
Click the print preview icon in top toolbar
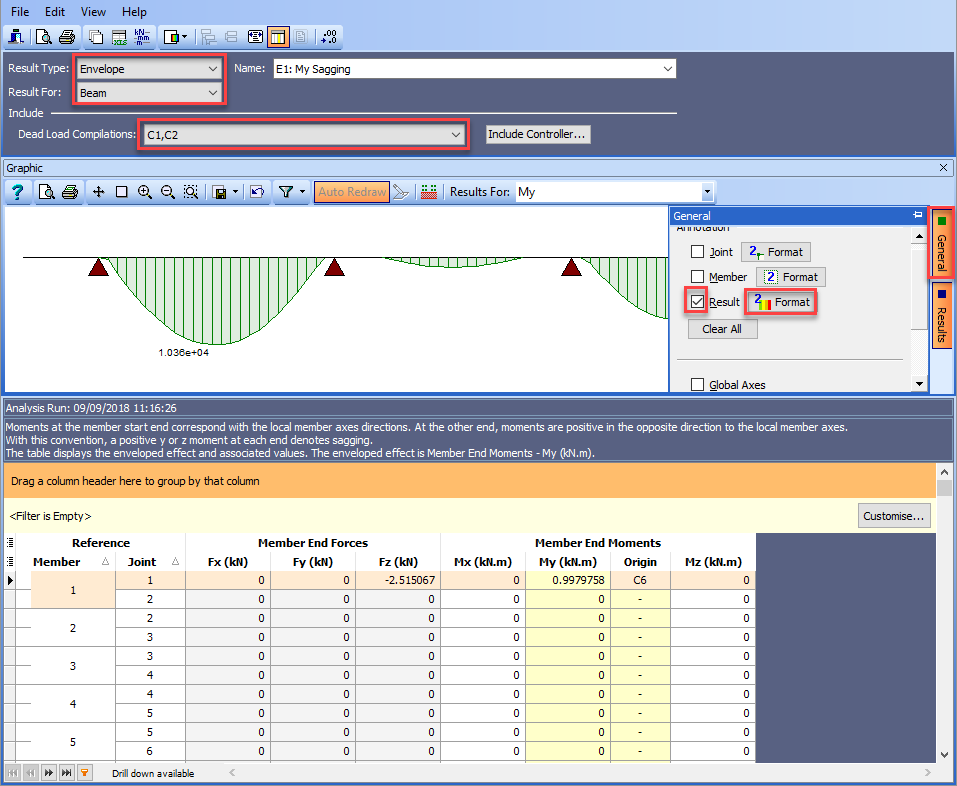click(x=43, y=37)
